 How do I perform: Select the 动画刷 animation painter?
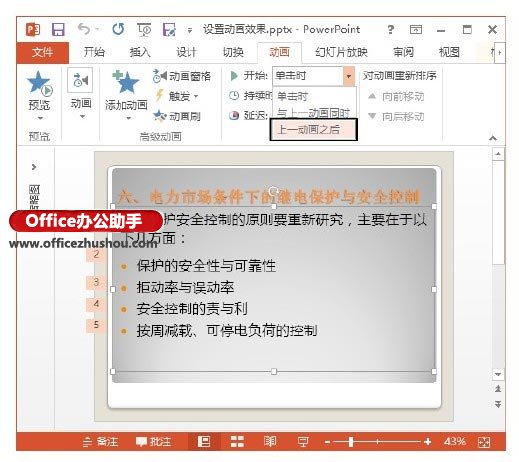point(177,116)
